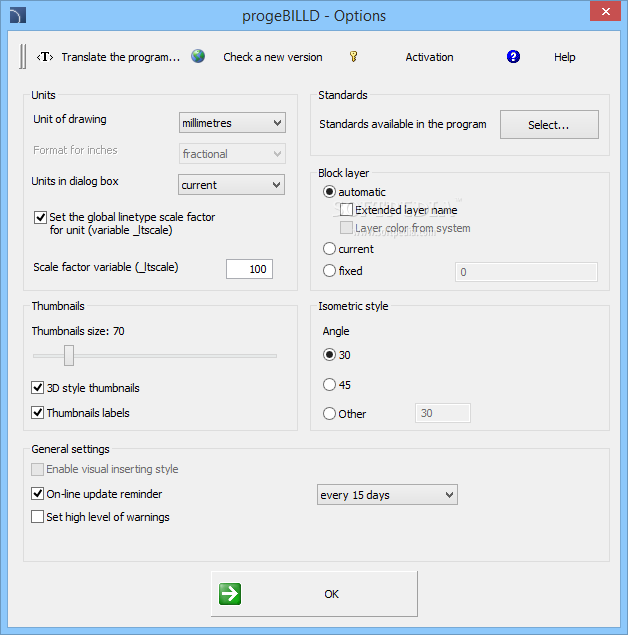Screen dimensions: 628x635
Task: Click the fixed layer name input field
Action: pos(526,272)
